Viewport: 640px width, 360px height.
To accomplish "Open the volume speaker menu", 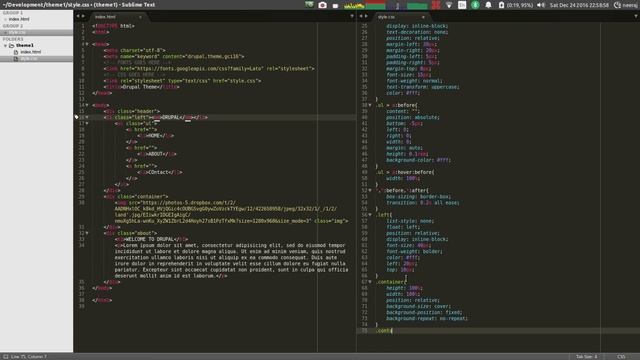I will [x=541, y=5].
